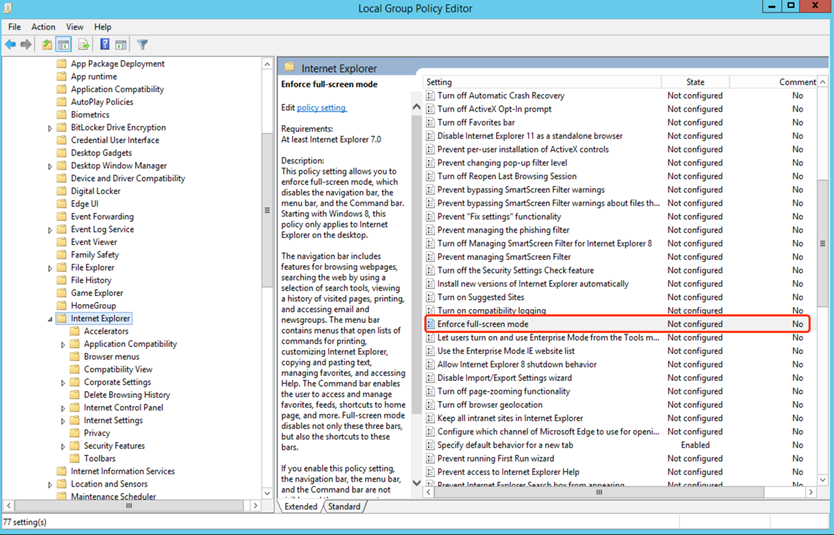Click the tree pane scroll down arrow
Screen dimensions: 834x535
(267, 493)
